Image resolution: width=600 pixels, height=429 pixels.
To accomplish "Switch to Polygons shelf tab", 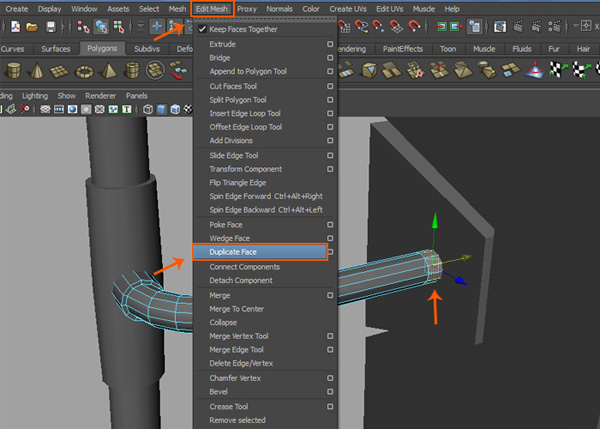I will 102,49.
